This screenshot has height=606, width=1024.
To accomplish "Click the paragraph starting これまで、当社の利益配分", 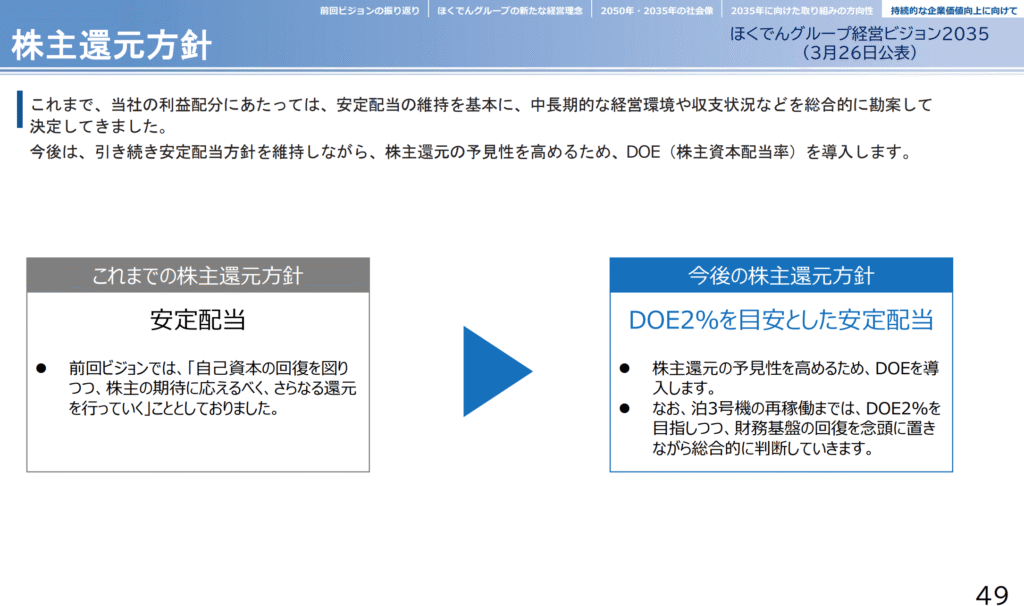I will (481, 115).
